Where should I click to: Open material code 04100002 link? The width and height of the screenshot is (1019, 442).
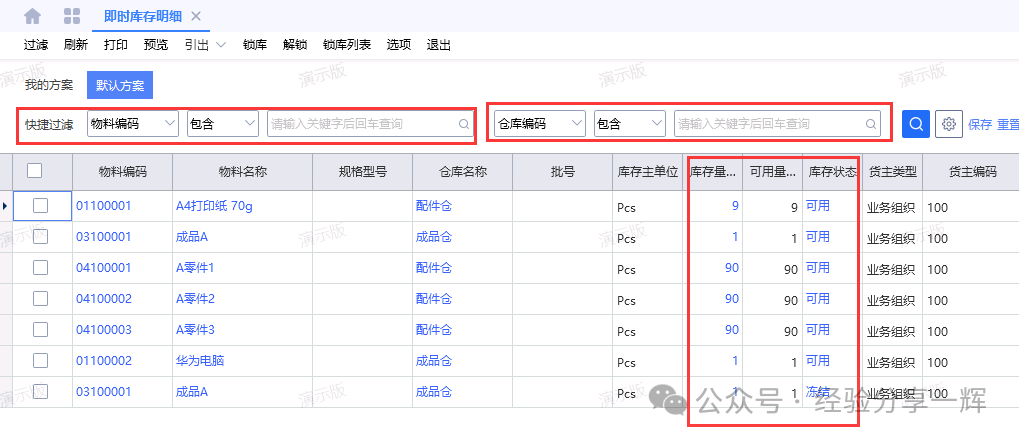(x=104, y=299)
